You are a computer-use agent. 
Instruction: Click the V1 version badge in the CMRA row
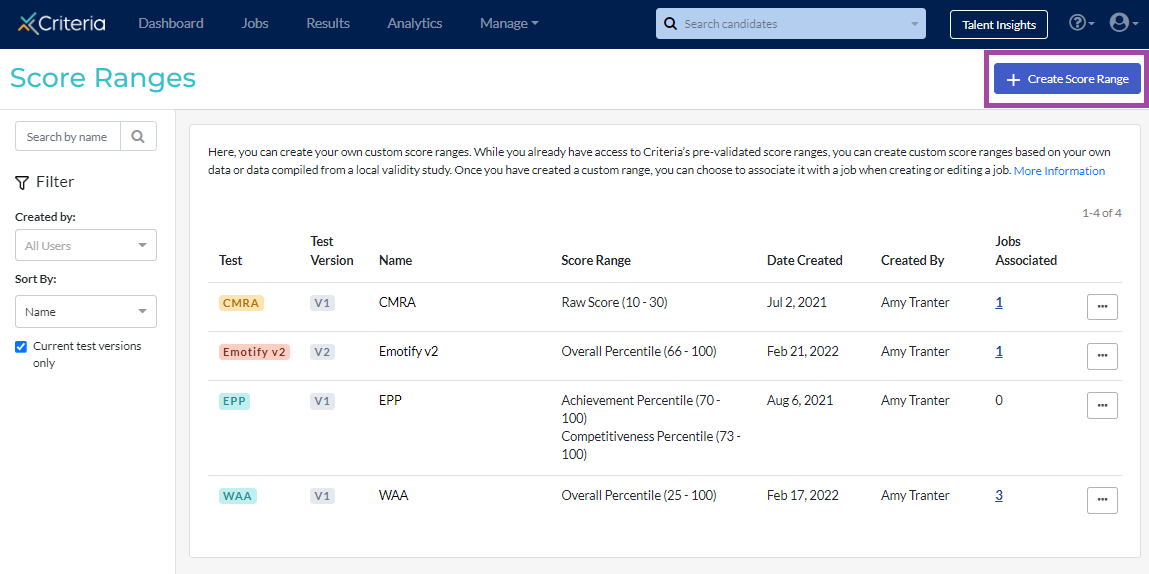[x=322, y=303]
